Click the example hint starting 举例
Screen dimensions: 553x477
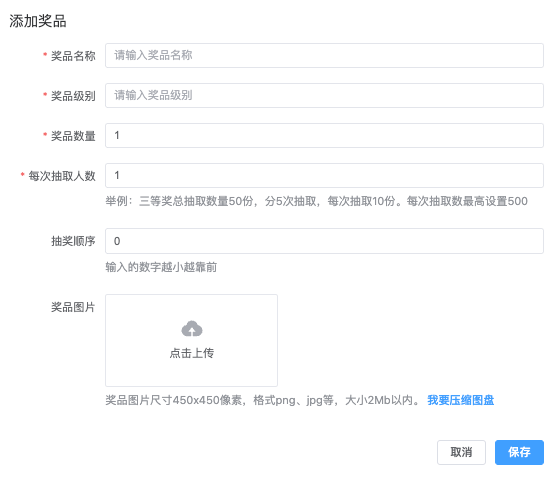point(316,201)
